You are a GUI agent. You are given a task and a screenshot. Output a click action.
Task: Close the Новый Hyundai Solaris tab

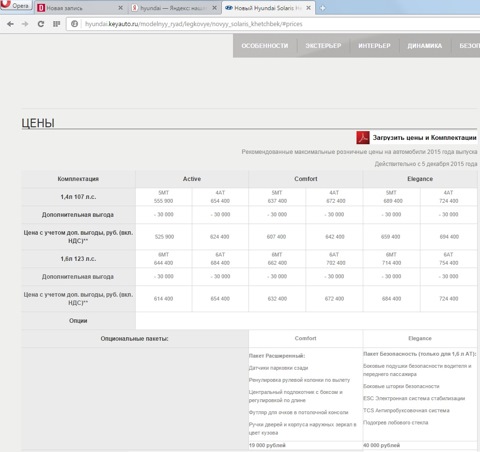tap(308, 8)
